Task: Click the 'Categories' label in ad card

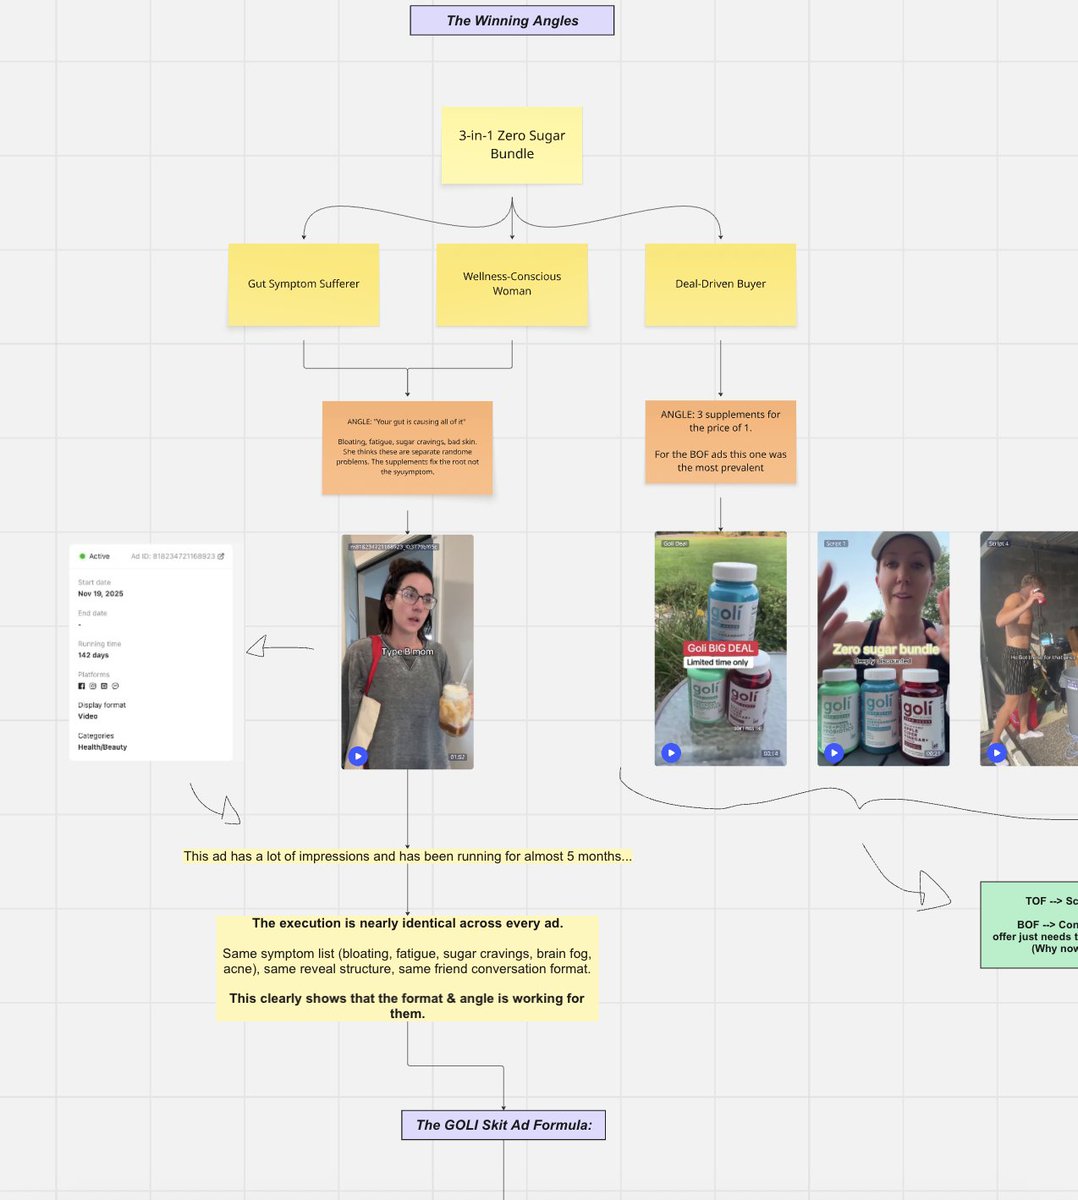Action: [x=96, y=736]
